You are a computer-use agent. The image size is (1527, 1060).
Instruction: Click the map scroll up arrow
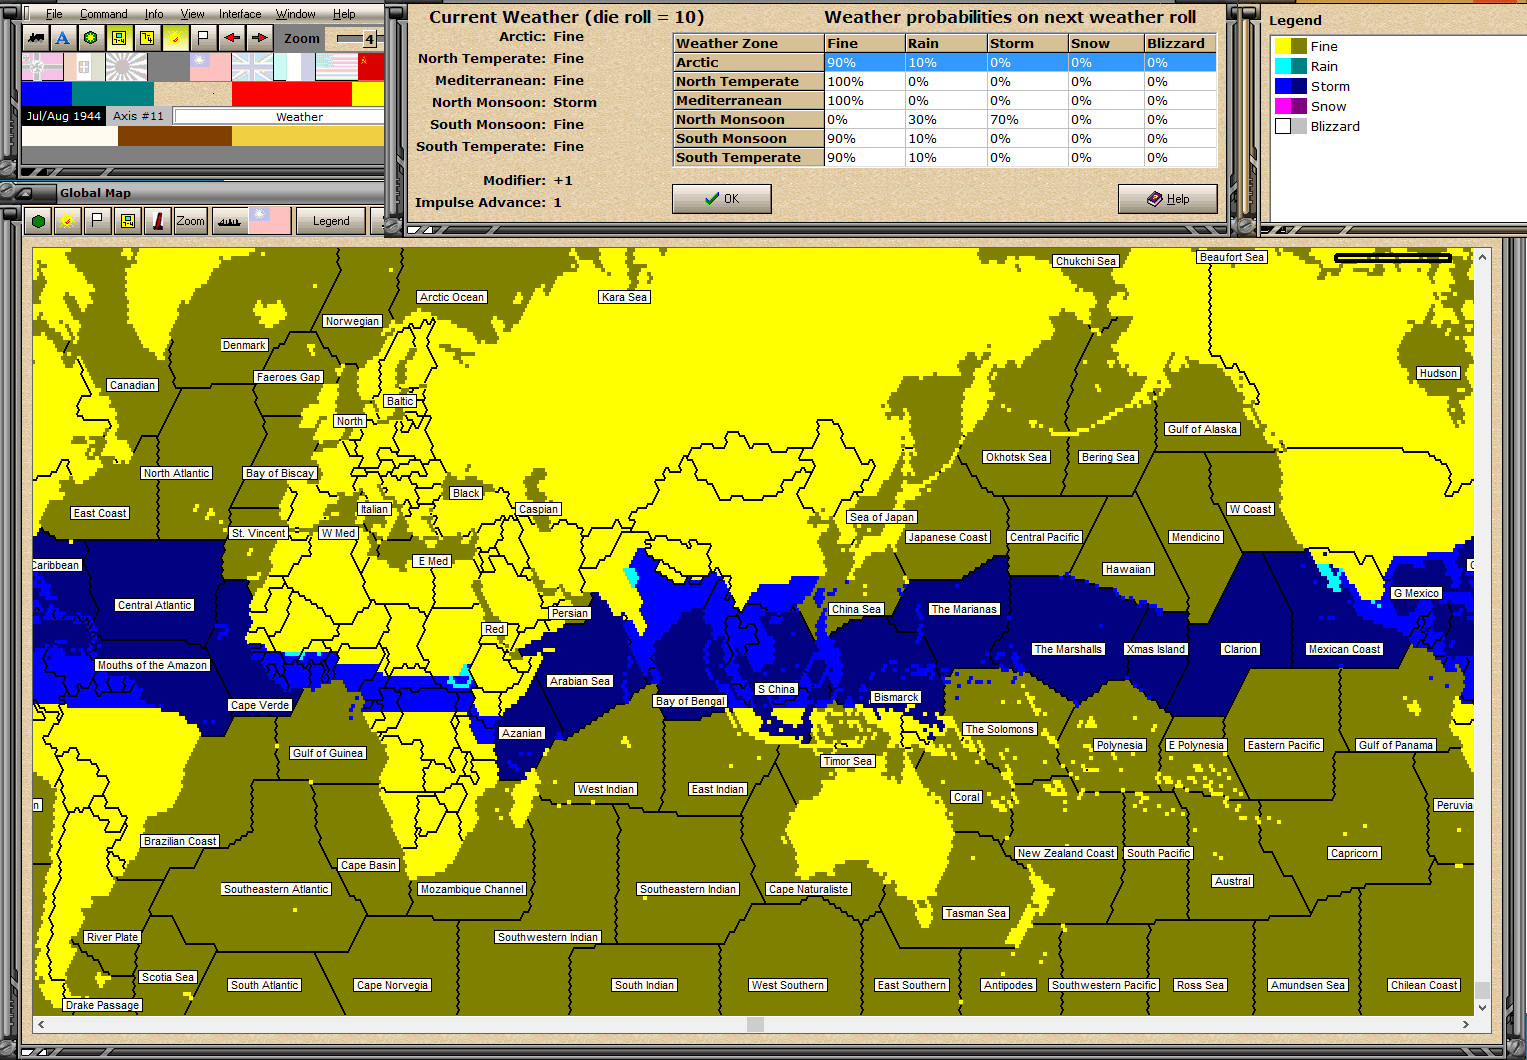[x=1482, y=257]
